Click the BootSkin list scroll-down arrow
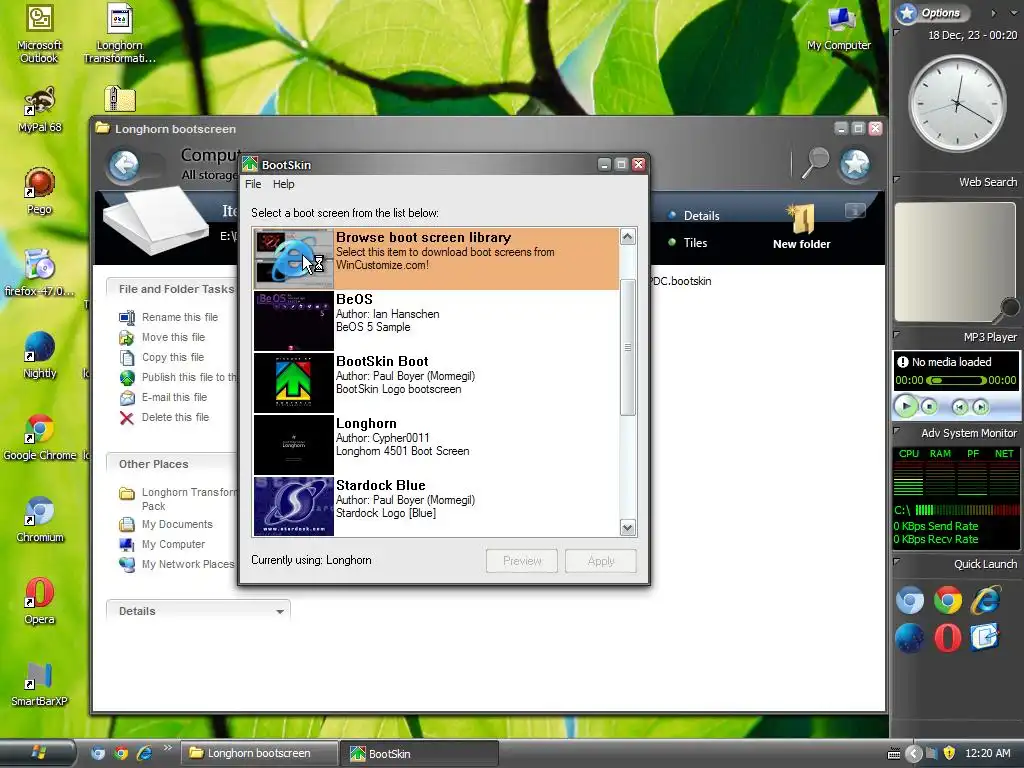The image size is (1024, 768). (x=628, y=528)
